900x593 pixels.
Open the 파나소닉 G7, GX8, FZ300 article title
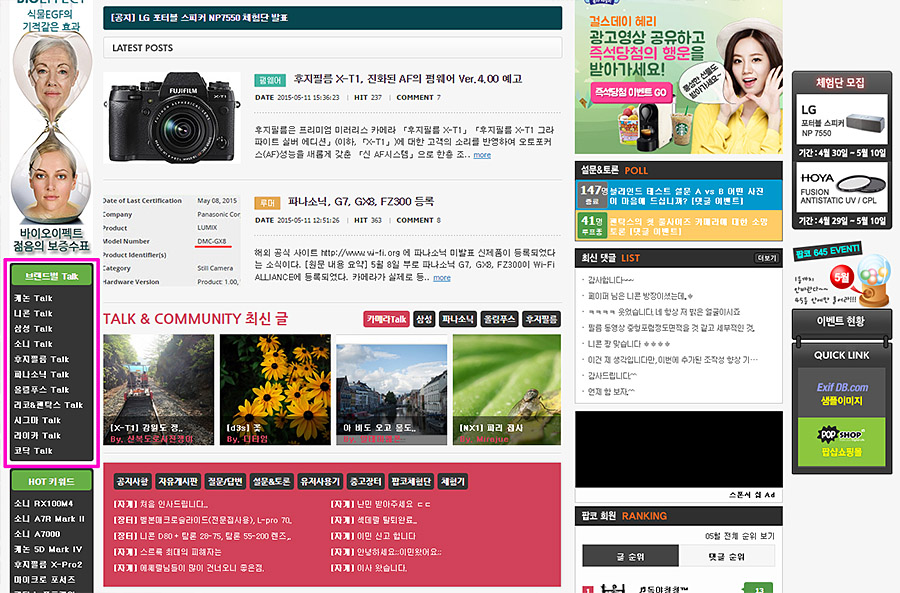click(361, 201)
